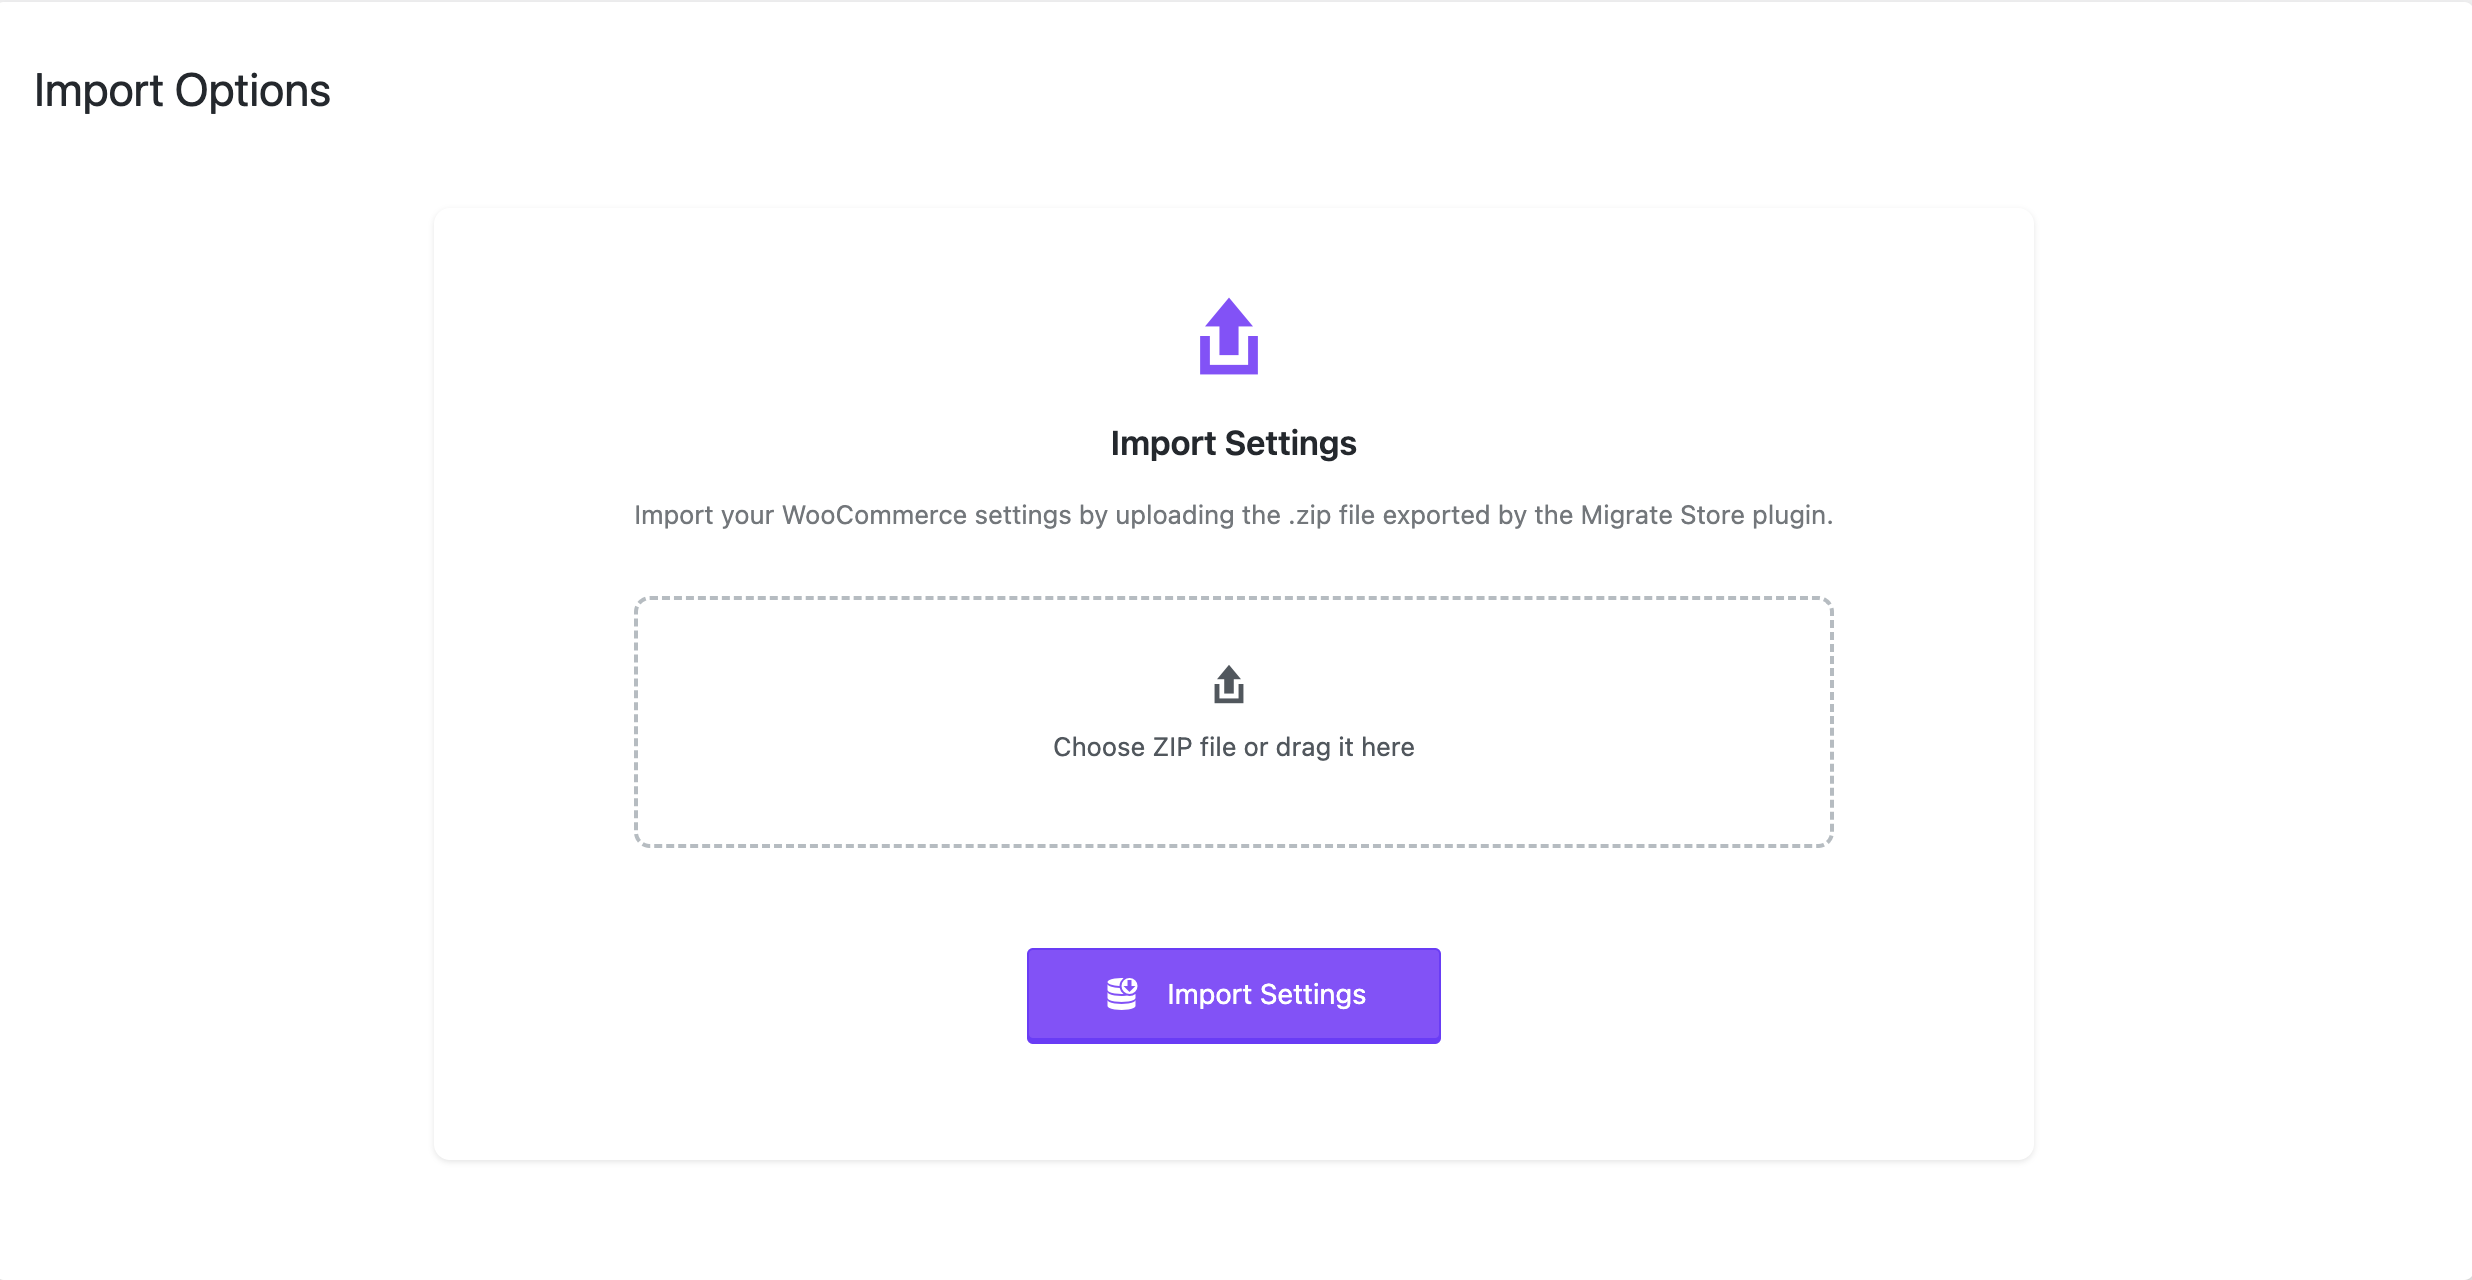Click the WooCommerce settings description paragraph
The height and width of the screenshot is (1280, 2472).
click(1233, 515)
